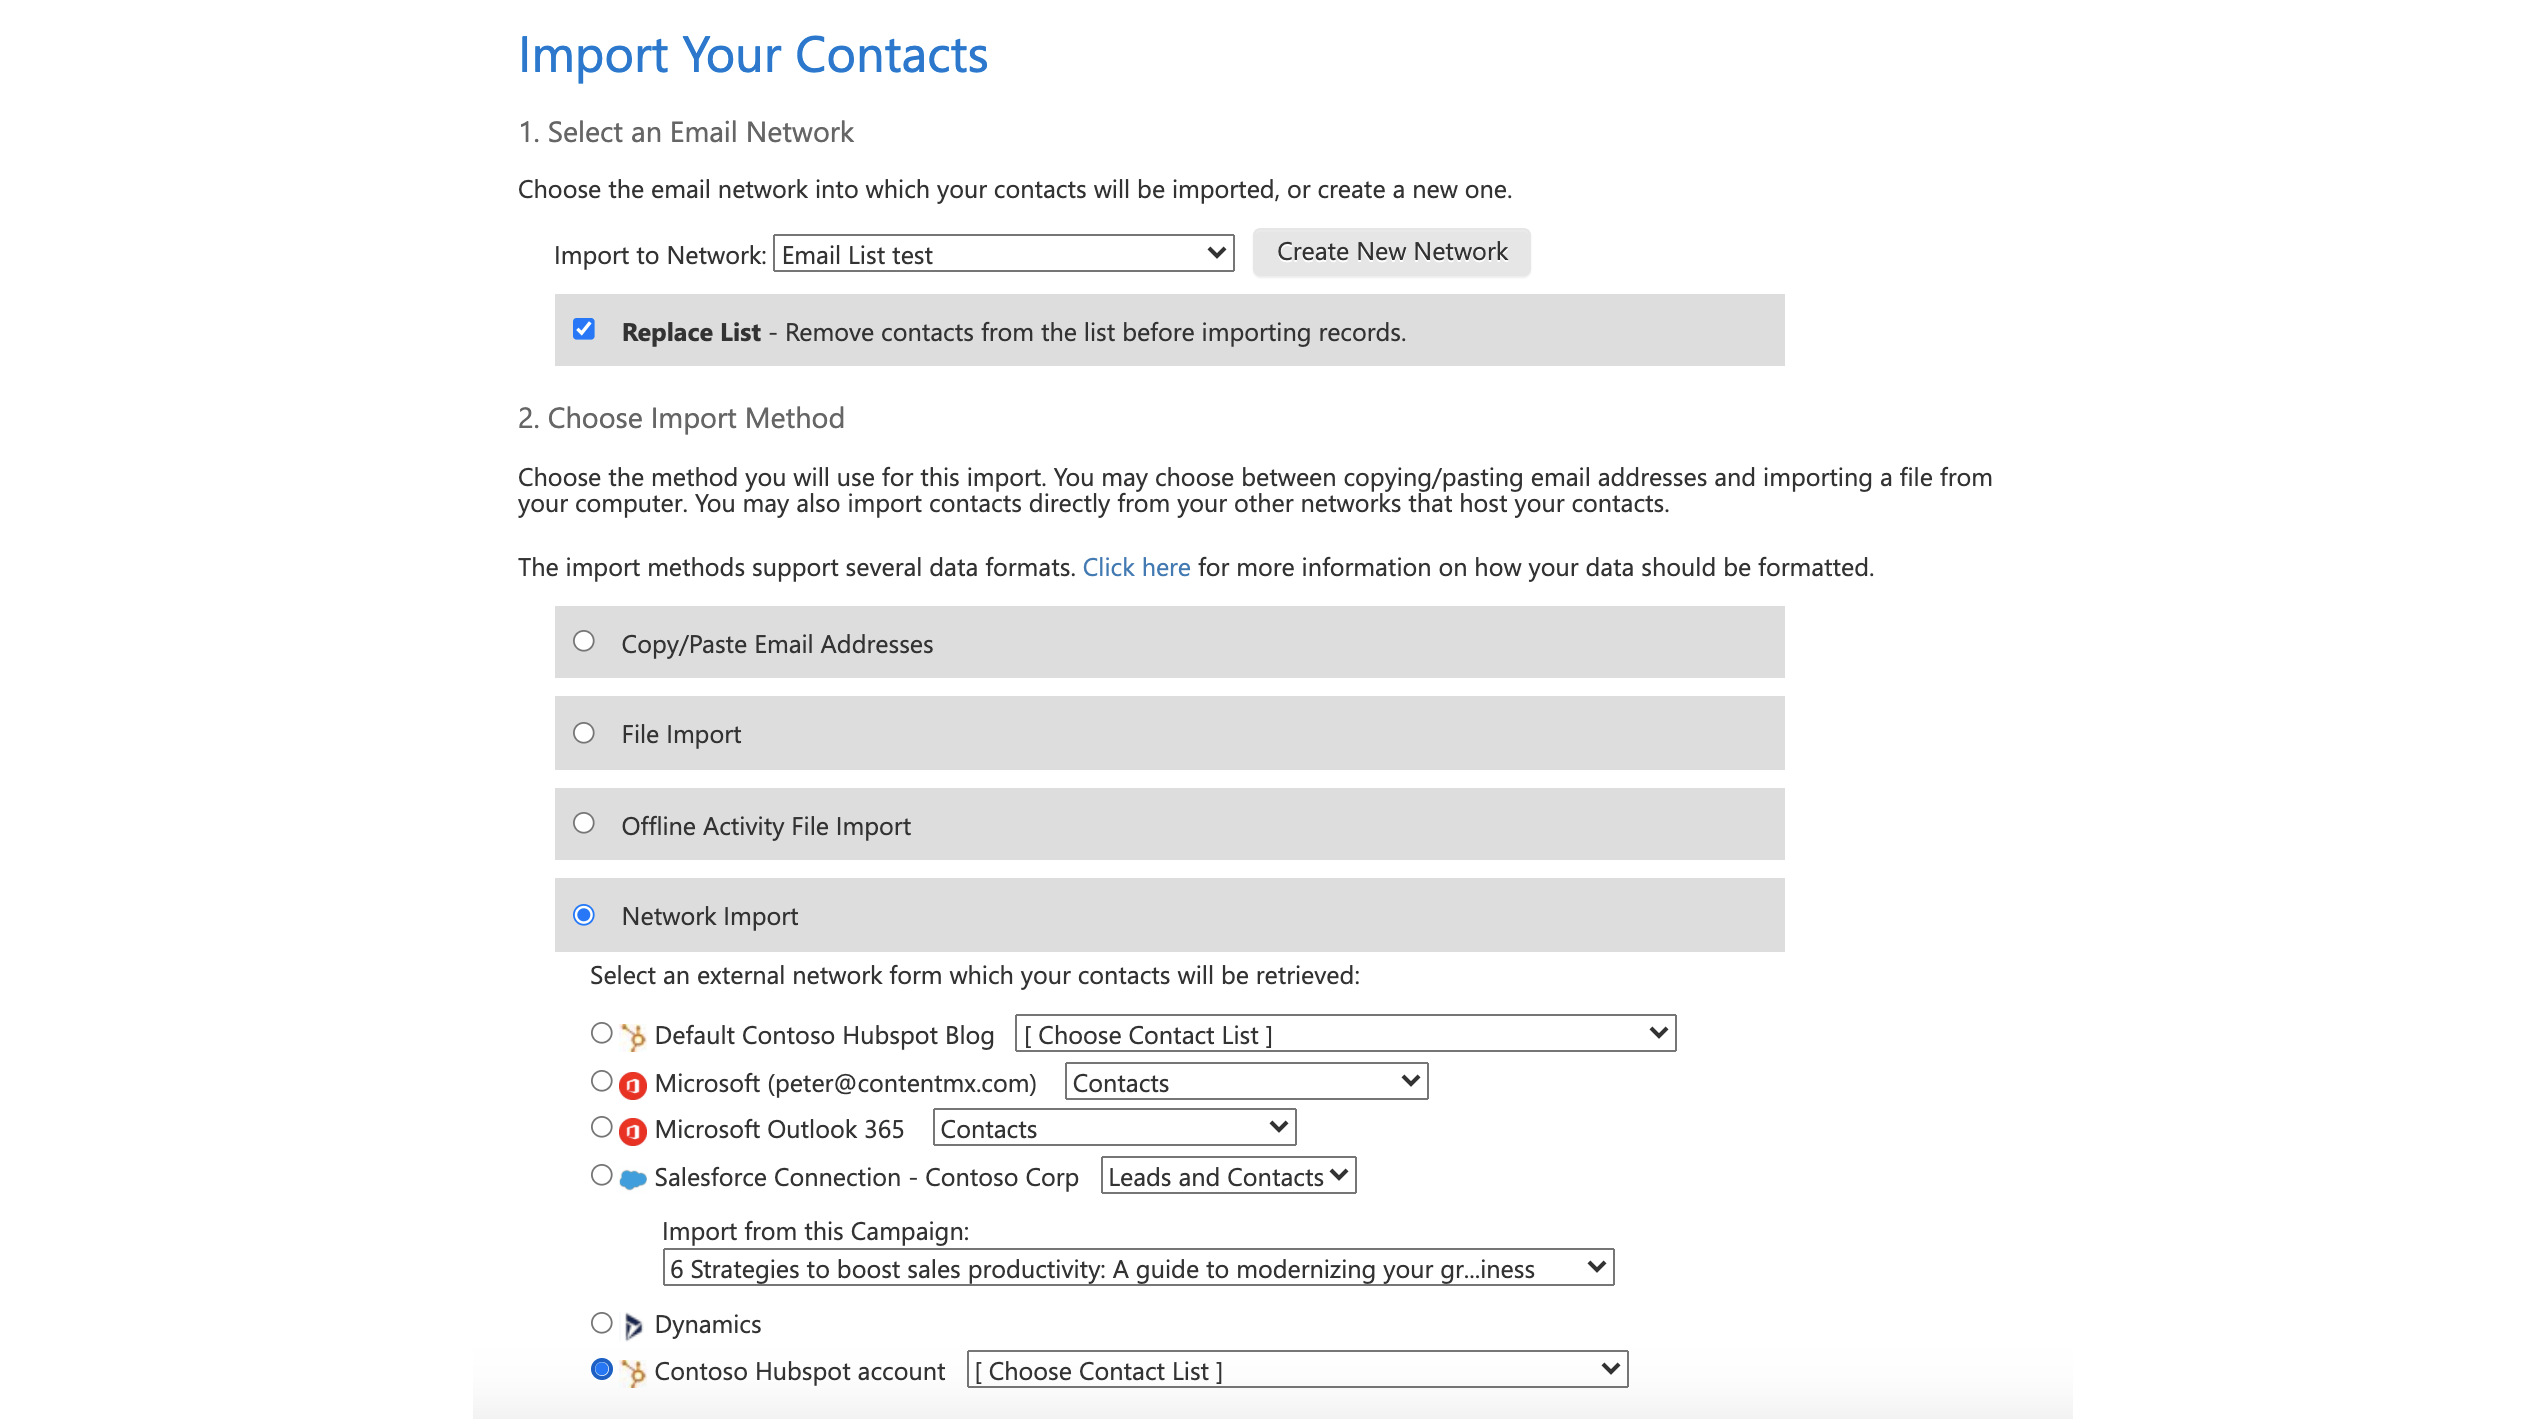Open the Leads and Contacts dropdown
This screenshot has height=1419, width=2524.
pos(1228,1175)
